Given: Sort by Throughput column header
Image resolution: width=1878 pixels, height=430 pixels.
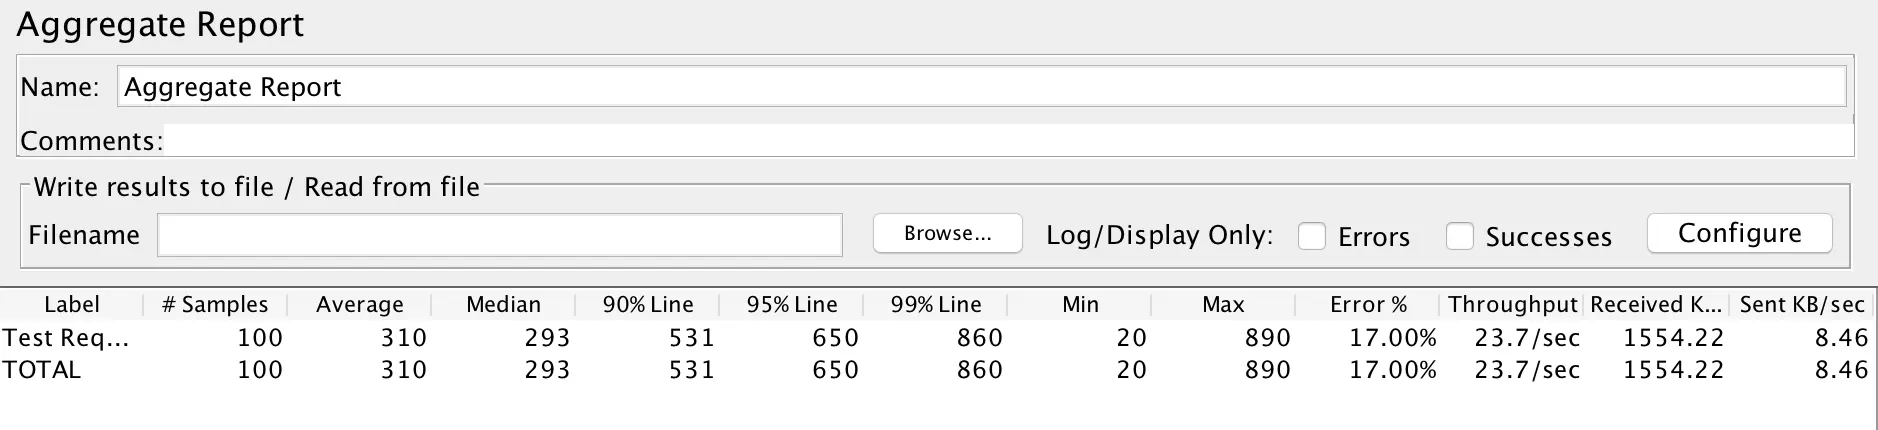Looking at the screenshot, I should pyautogui.click(x=1512, y=304).
